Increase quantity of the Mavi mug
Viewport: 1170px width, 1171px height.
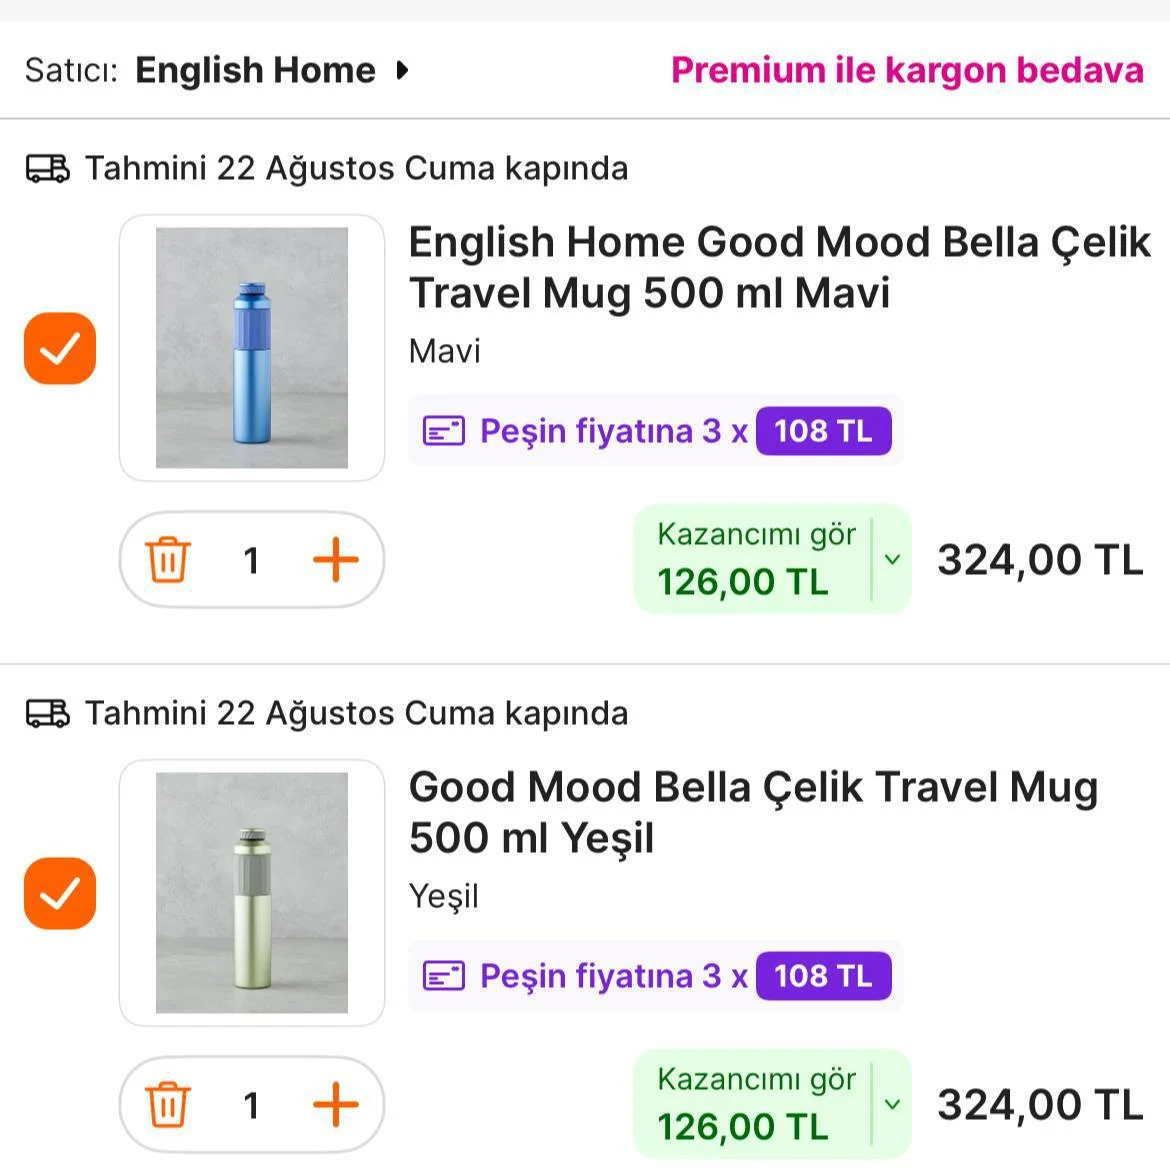[336, 560]
